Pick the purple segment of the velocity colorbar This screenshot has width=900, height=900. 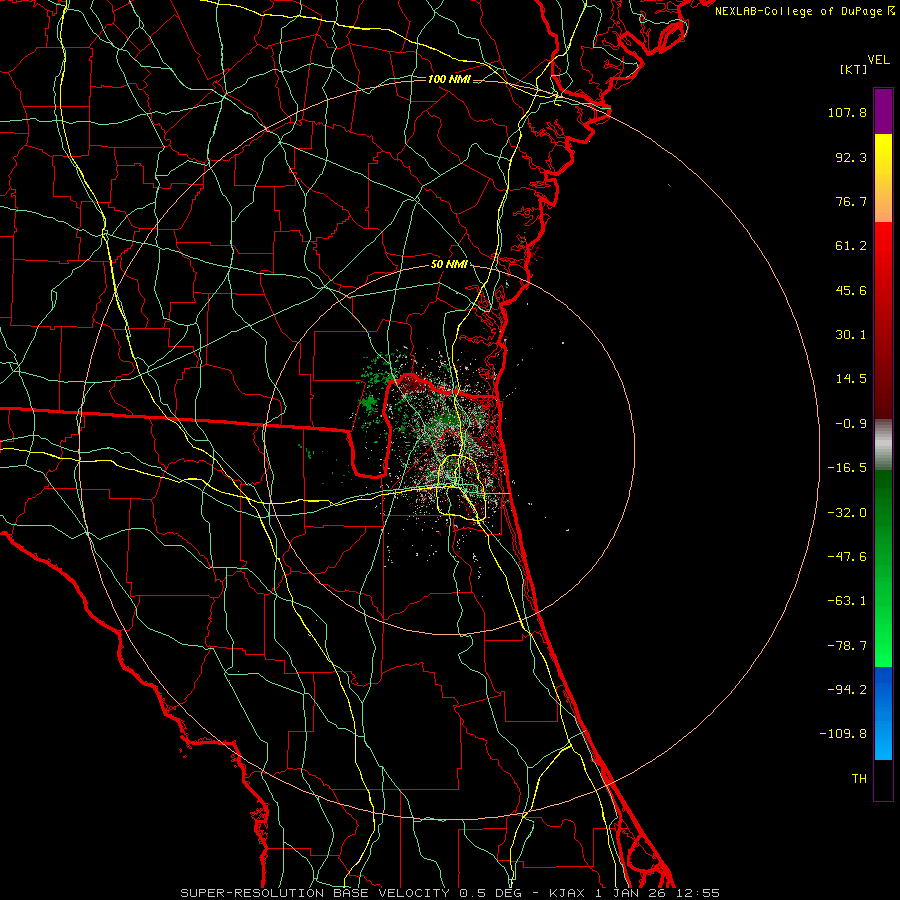click(x=883, y=112)
